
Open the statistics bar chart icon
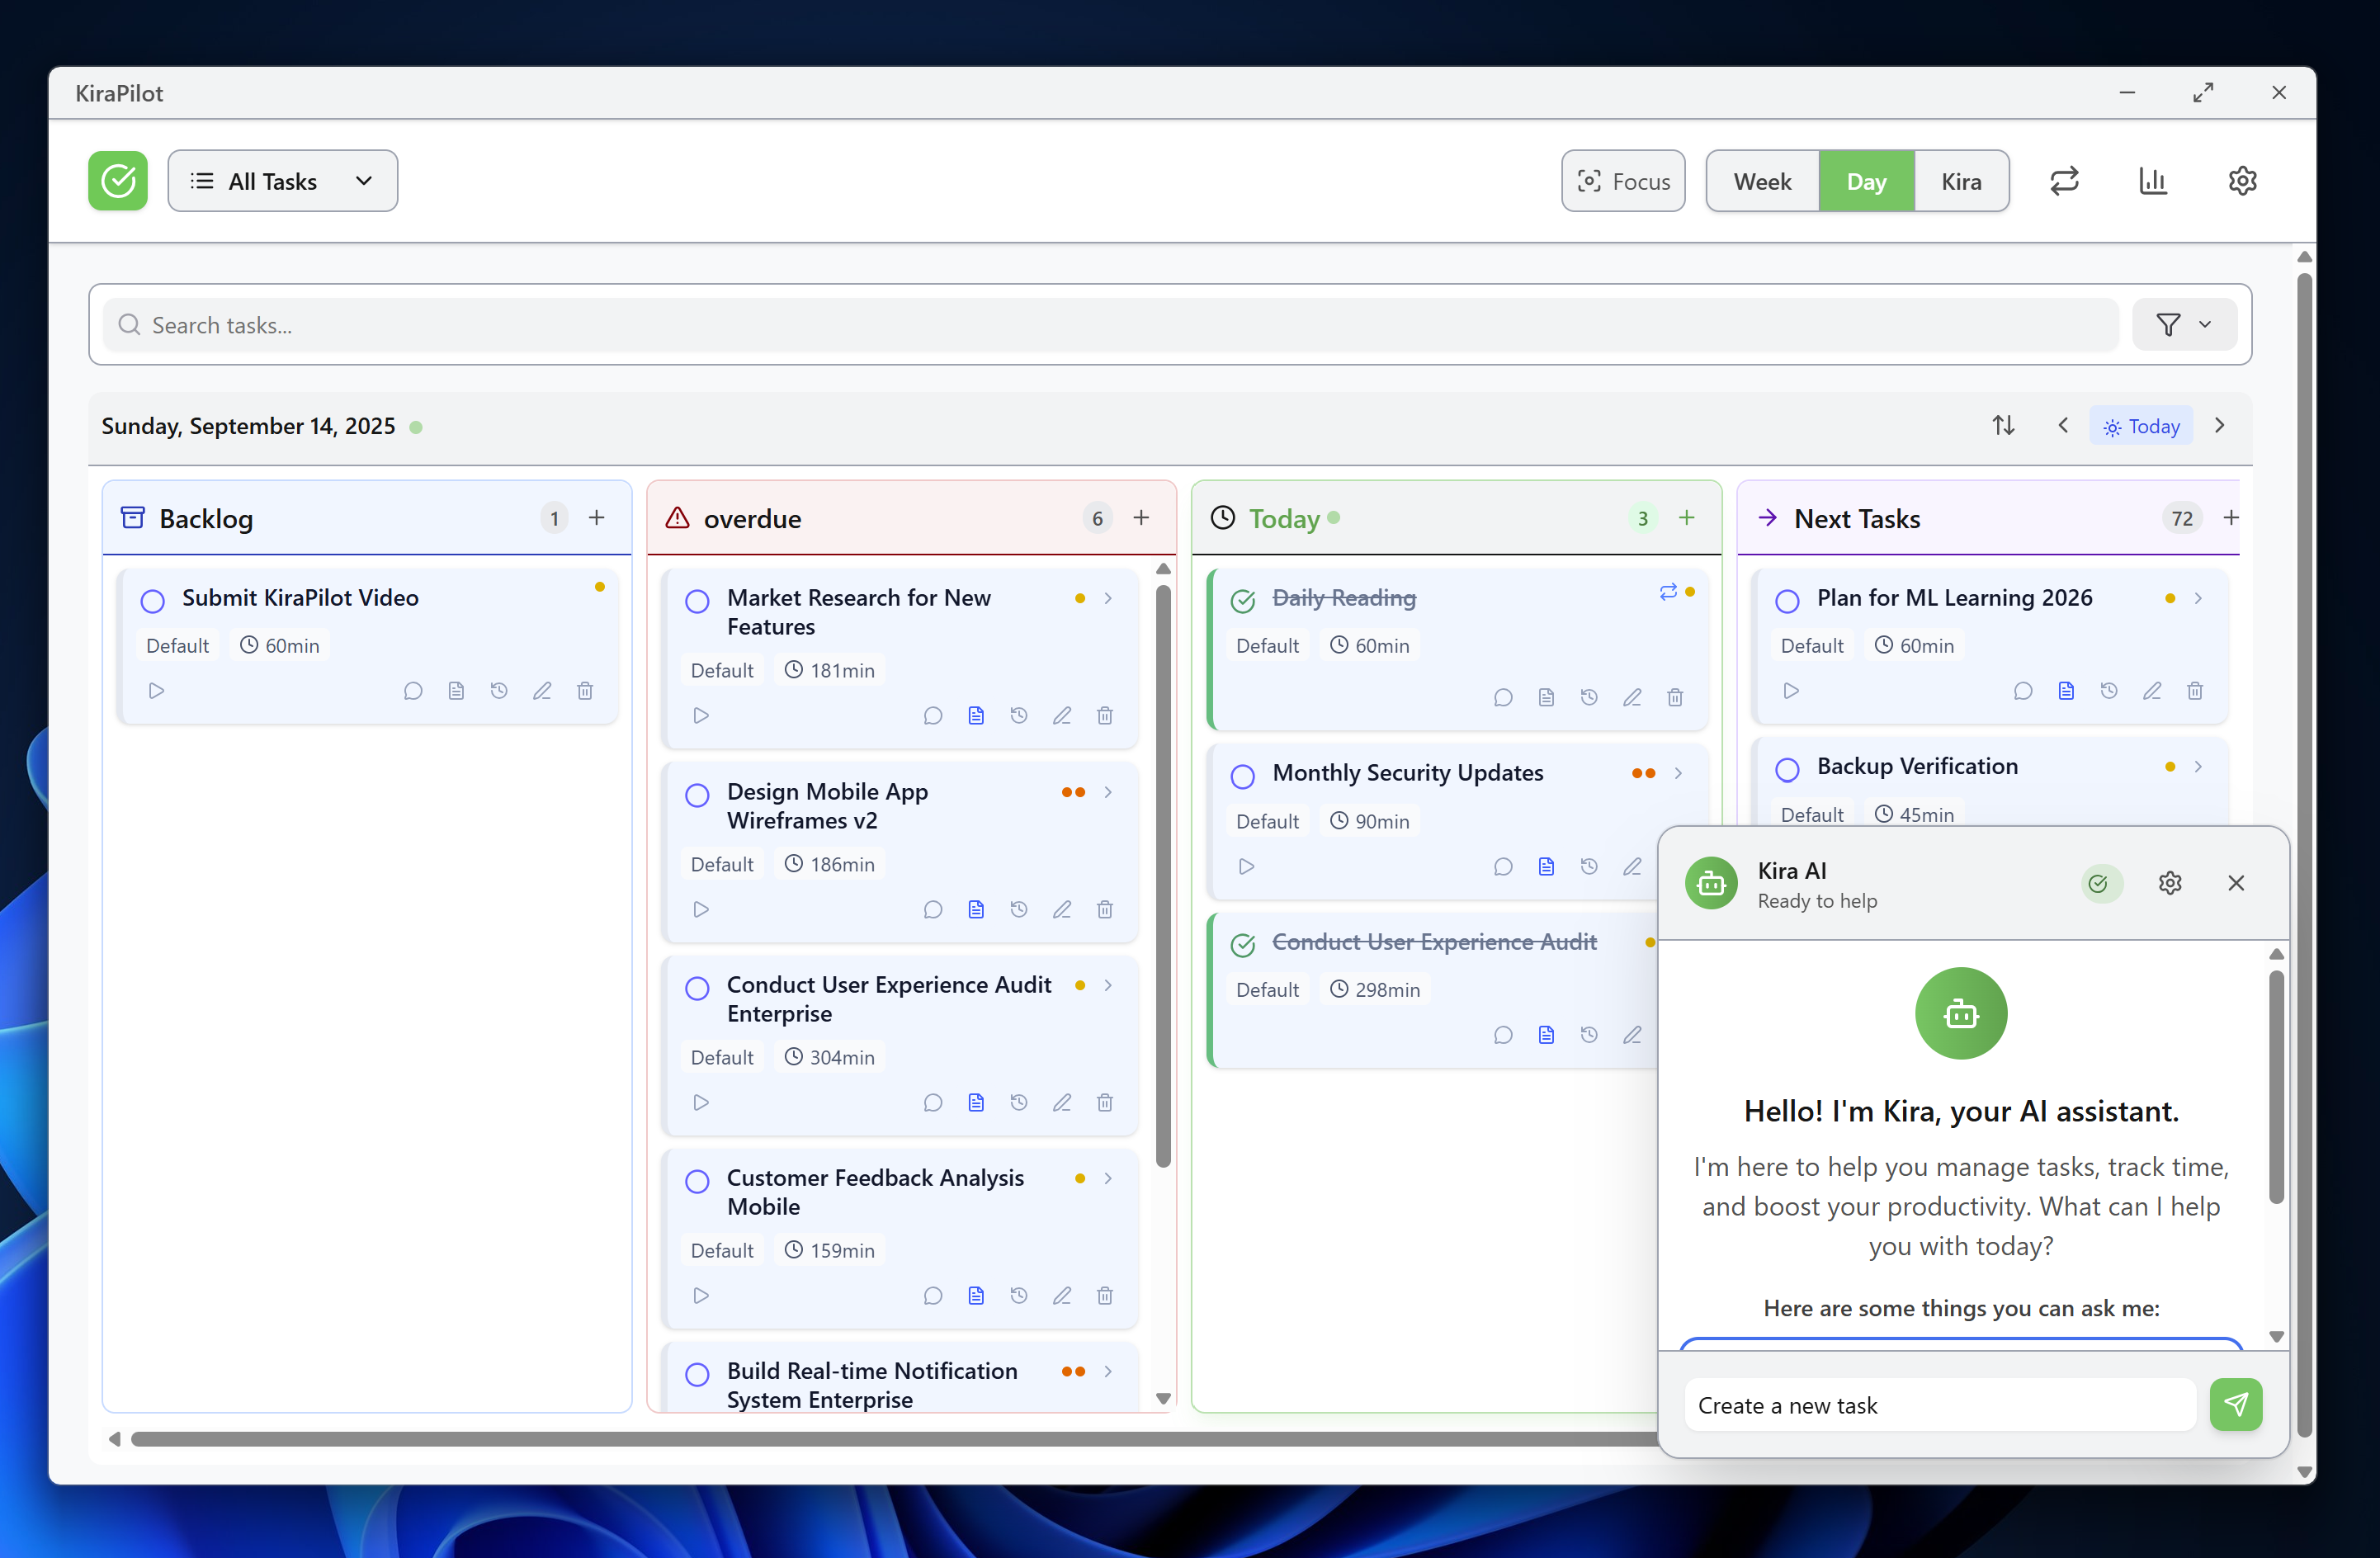tap(2152, 181)
